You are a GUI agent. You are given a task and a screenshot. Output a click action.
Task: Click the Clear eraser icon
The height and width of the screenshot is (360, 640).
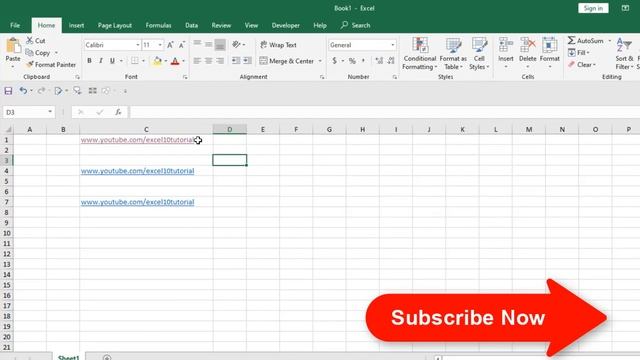571,64
